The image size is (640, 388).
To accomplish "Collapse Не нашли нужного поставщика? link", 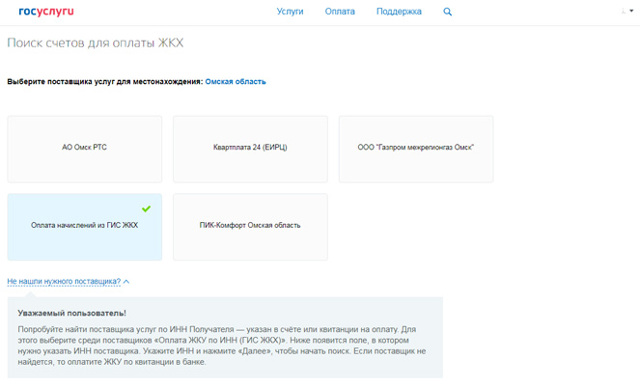I will (x=64, y=282).
